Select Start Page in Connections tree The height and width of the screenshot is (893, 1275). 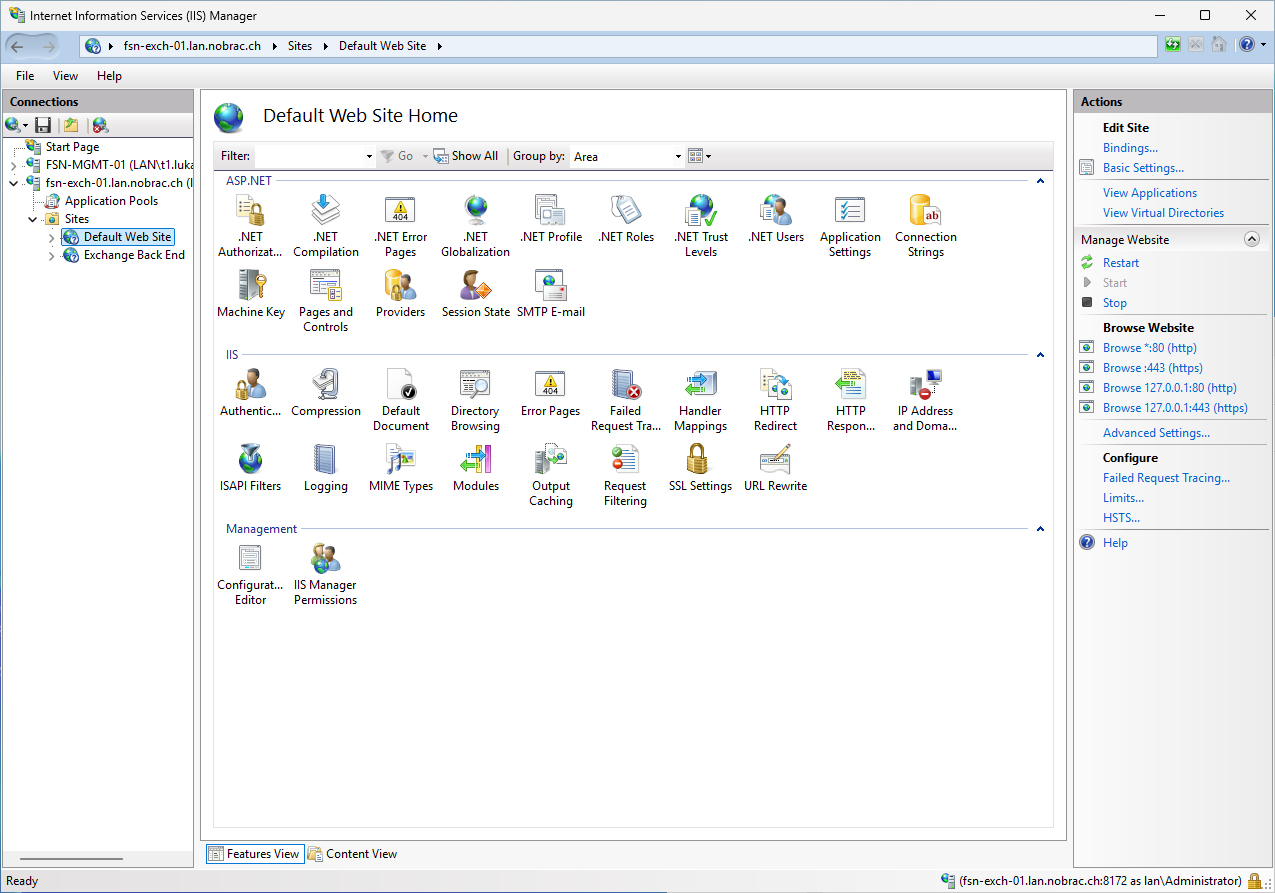point(72,147)
